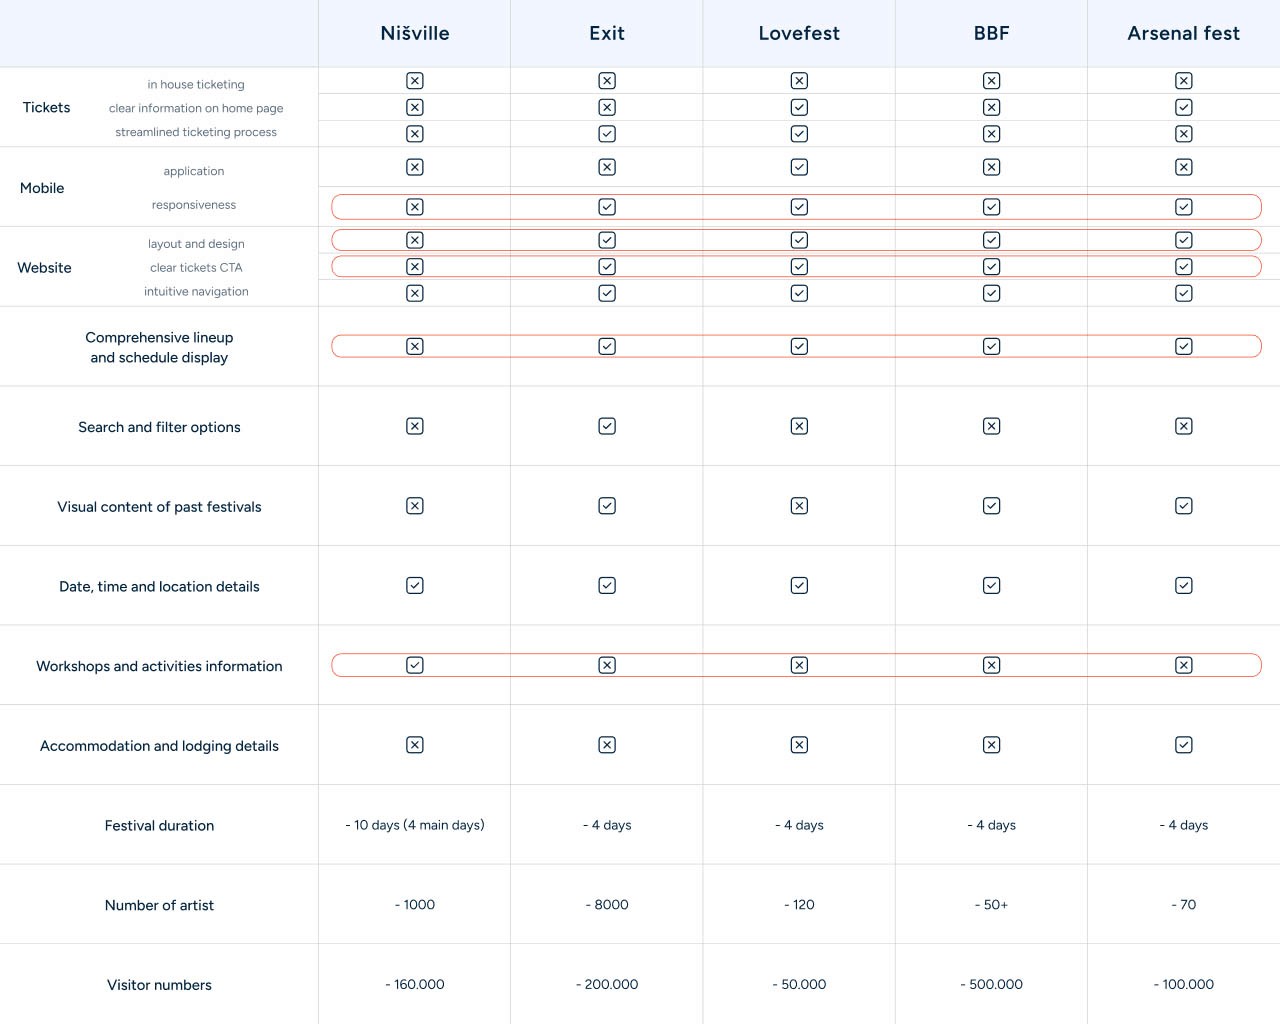Click BBF workshops and activities cross icon
Screen dimensions: 1280x1024
pyautogui.click(x=992, y=665)
